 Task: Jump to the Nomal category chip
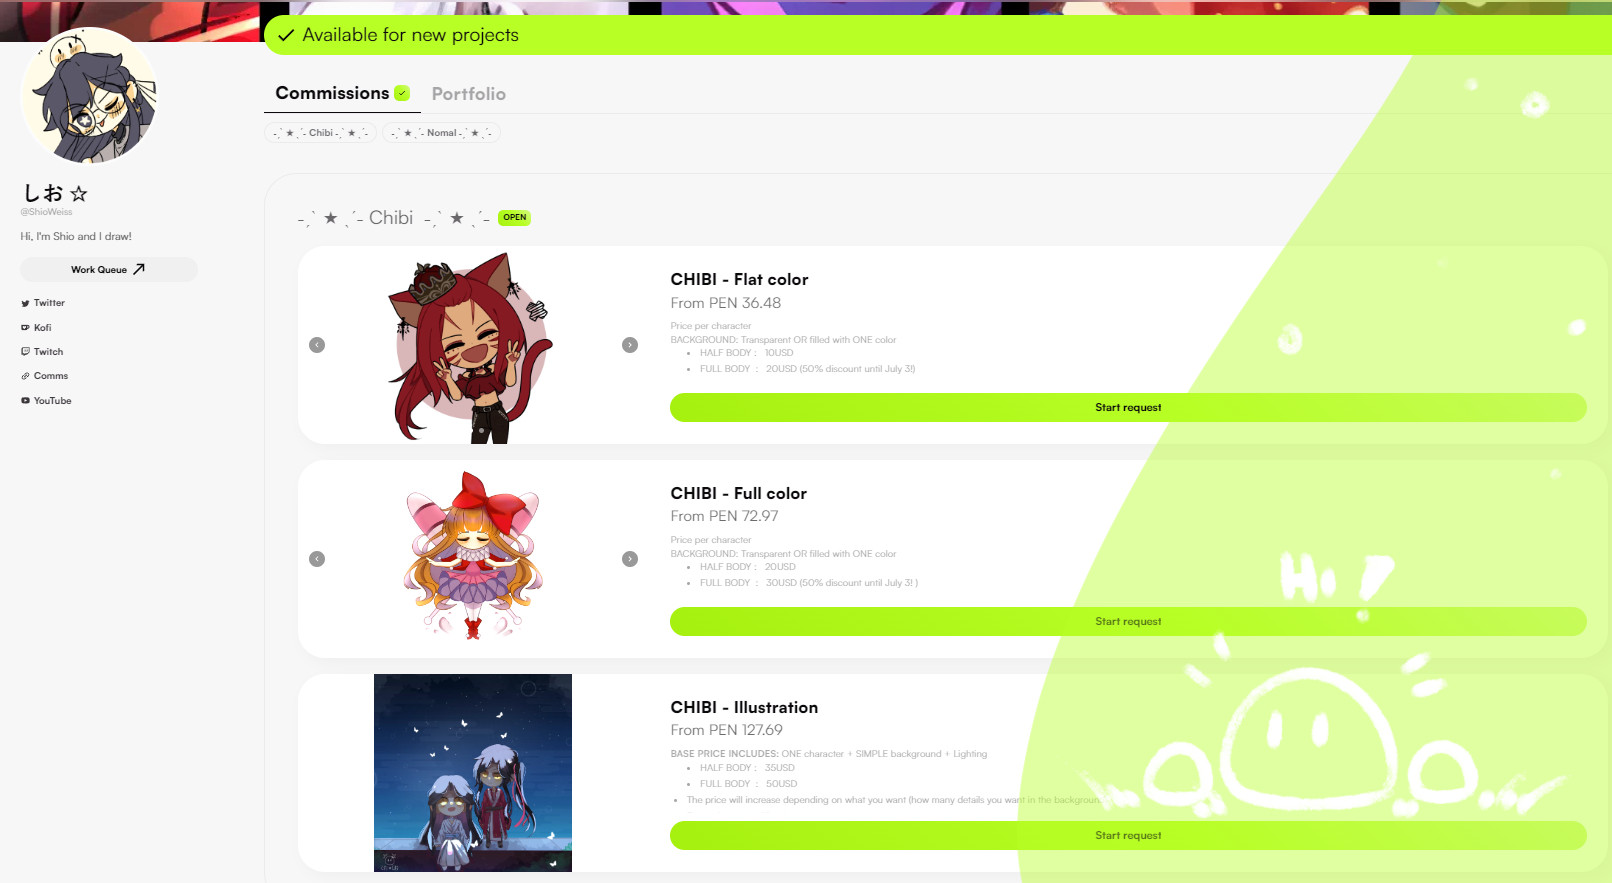[441, 133]
